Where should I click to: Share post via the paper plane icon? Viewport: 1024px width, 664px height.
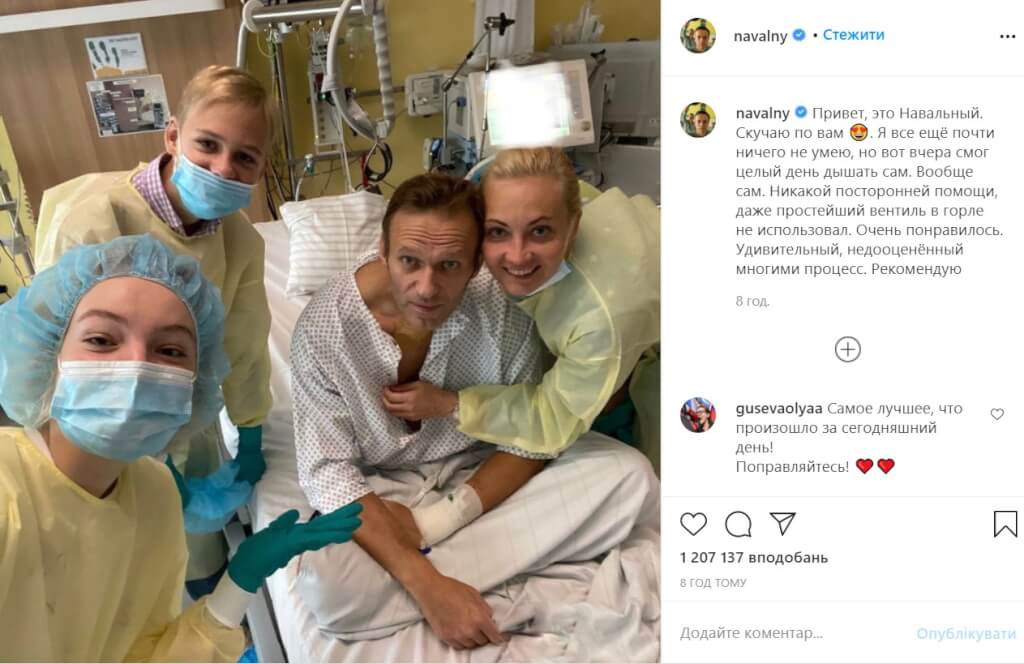point(782,523)
